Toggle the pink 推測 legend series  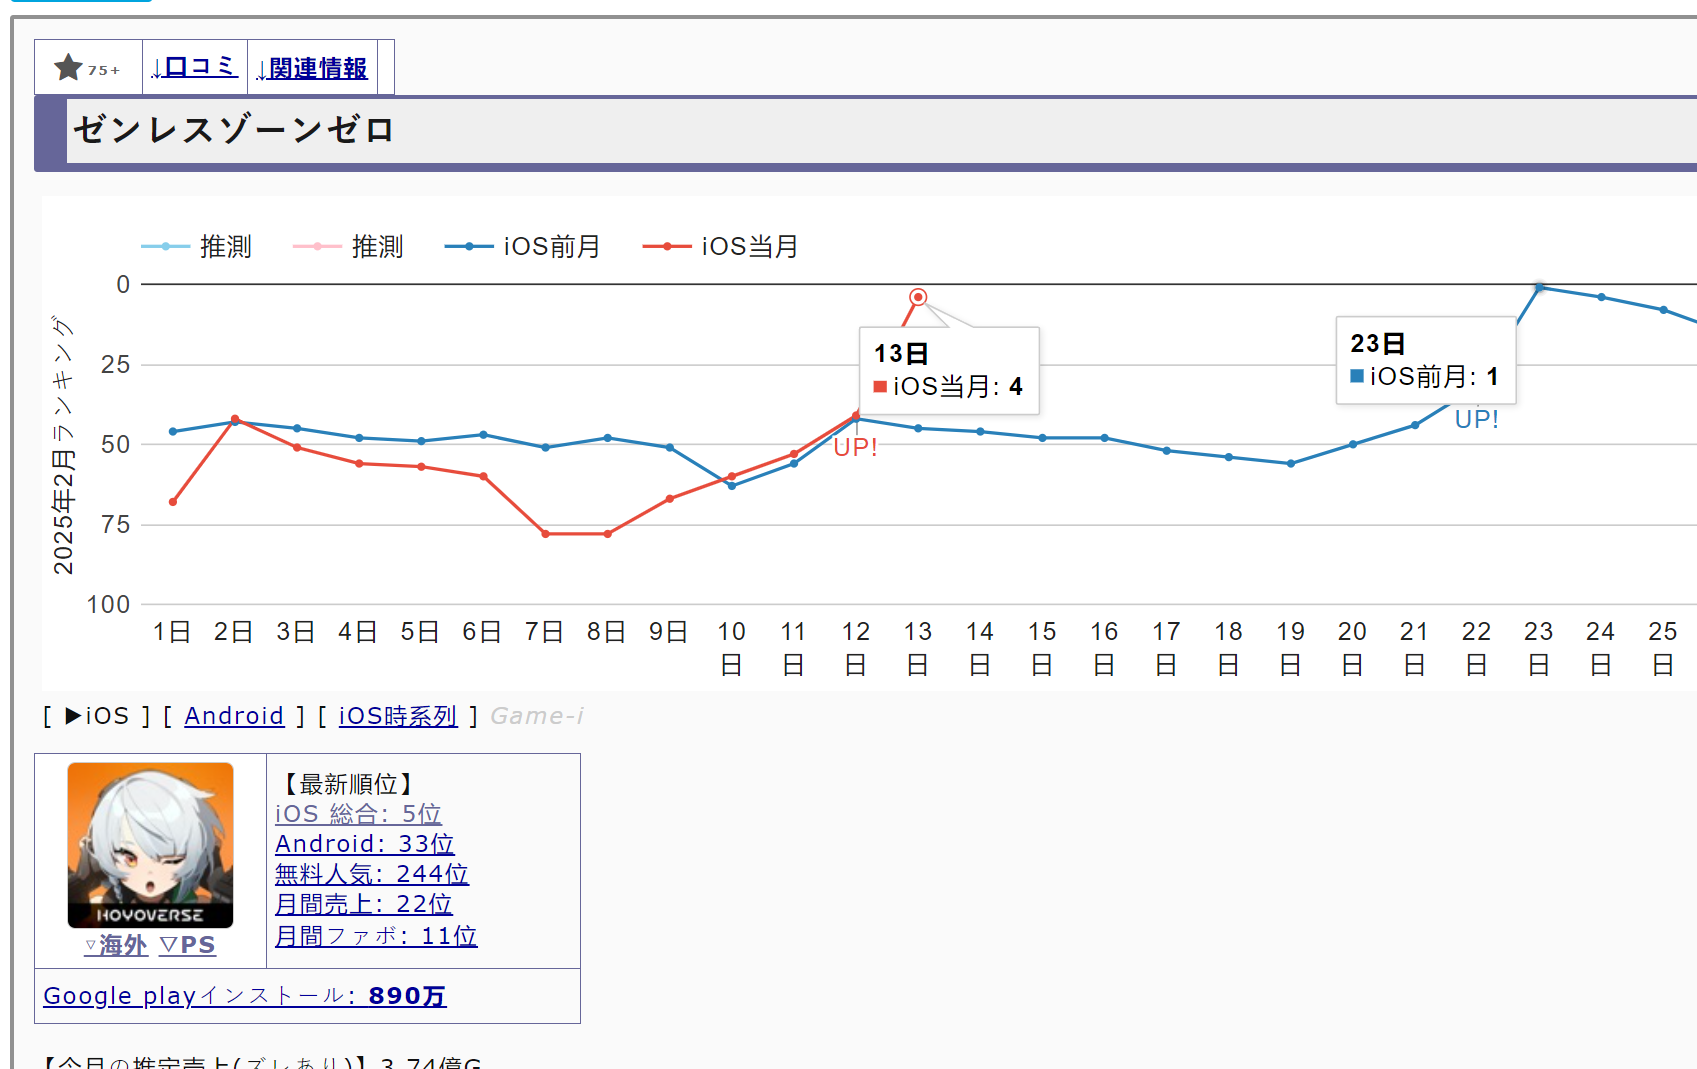point(349,246)
